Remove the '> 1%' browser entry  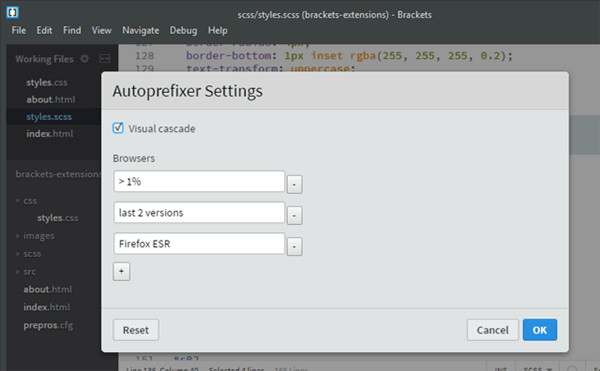point(294,184)
